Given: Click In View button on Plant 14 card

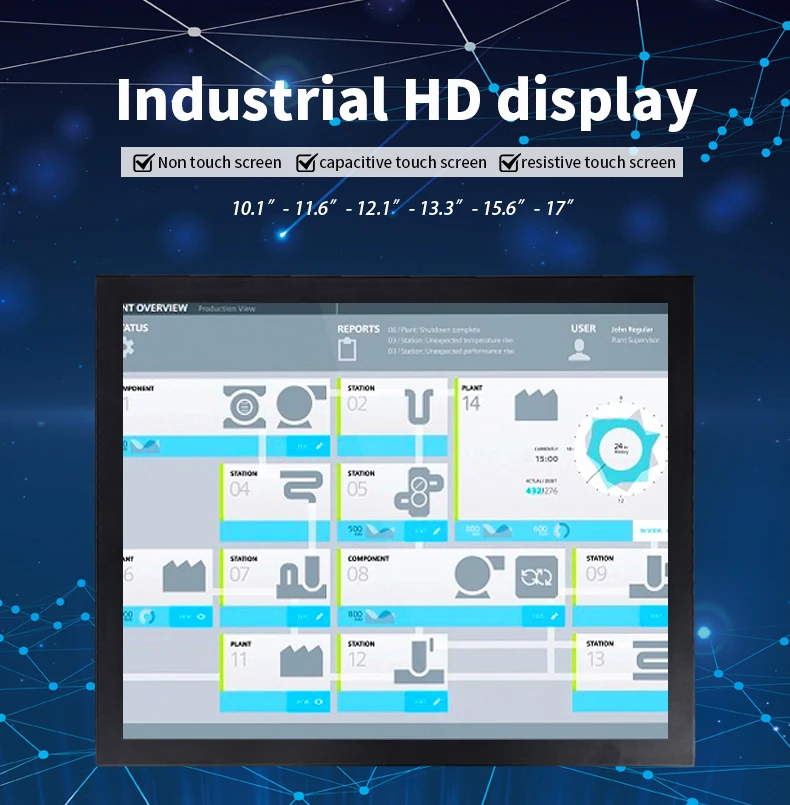Looking at the screenshot, I should (650, 530).
